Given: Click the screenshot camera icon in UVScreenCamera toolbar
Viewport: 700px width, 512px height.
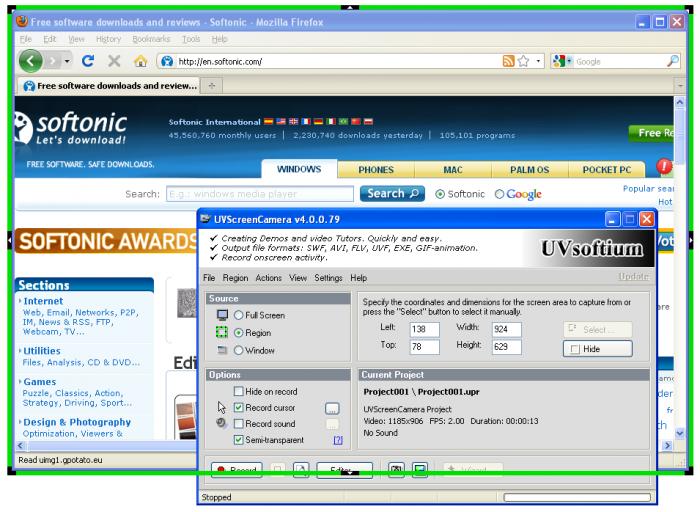Looking at the screenshot, I should tap(396, 470).
